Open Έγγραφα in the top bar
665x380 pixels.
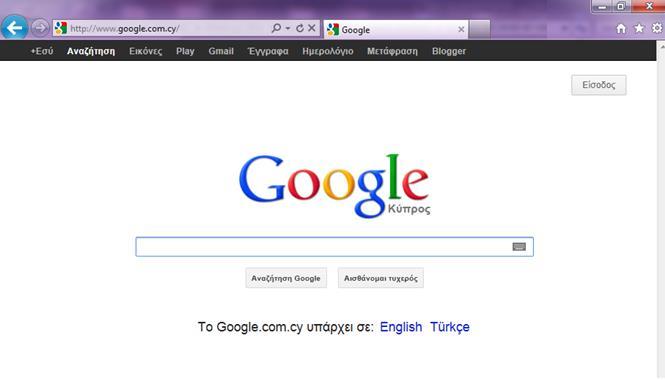pyautogui.click(x=268, y=51)
